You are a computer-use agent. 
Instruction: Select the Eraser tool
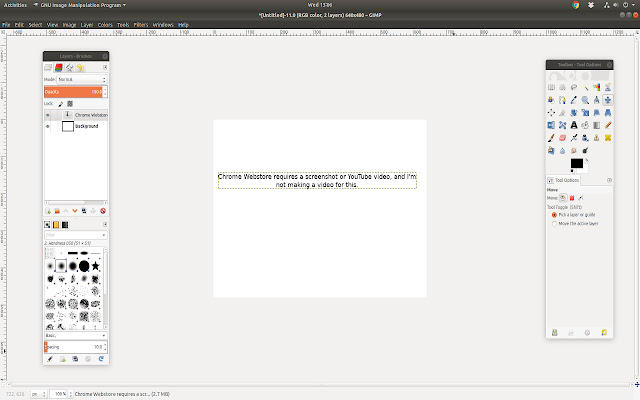tap(562, 138)
